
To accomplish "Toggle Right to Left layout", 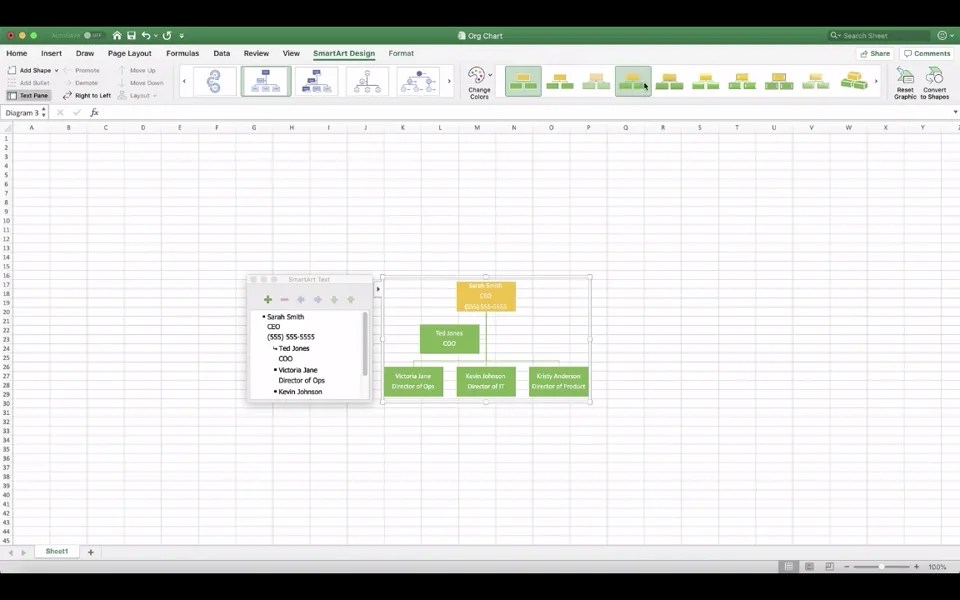I will click(87, 96).
